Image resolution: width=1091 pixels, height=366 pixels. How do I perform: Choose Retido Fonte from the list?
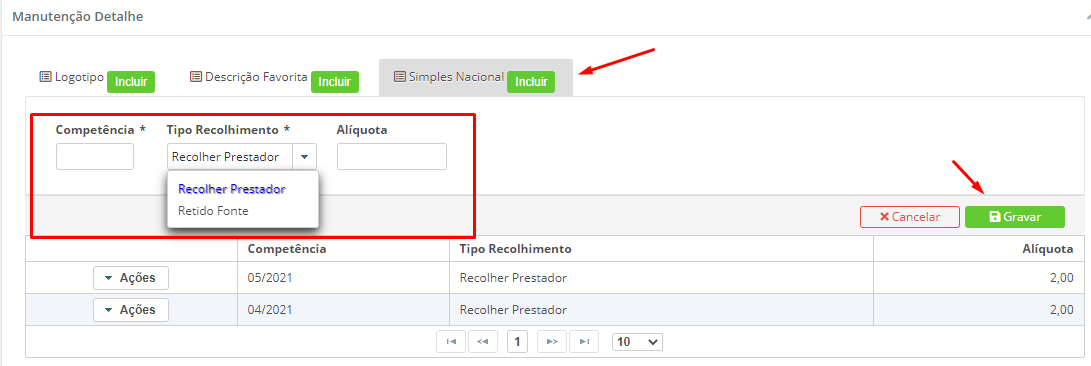[213, 210]
